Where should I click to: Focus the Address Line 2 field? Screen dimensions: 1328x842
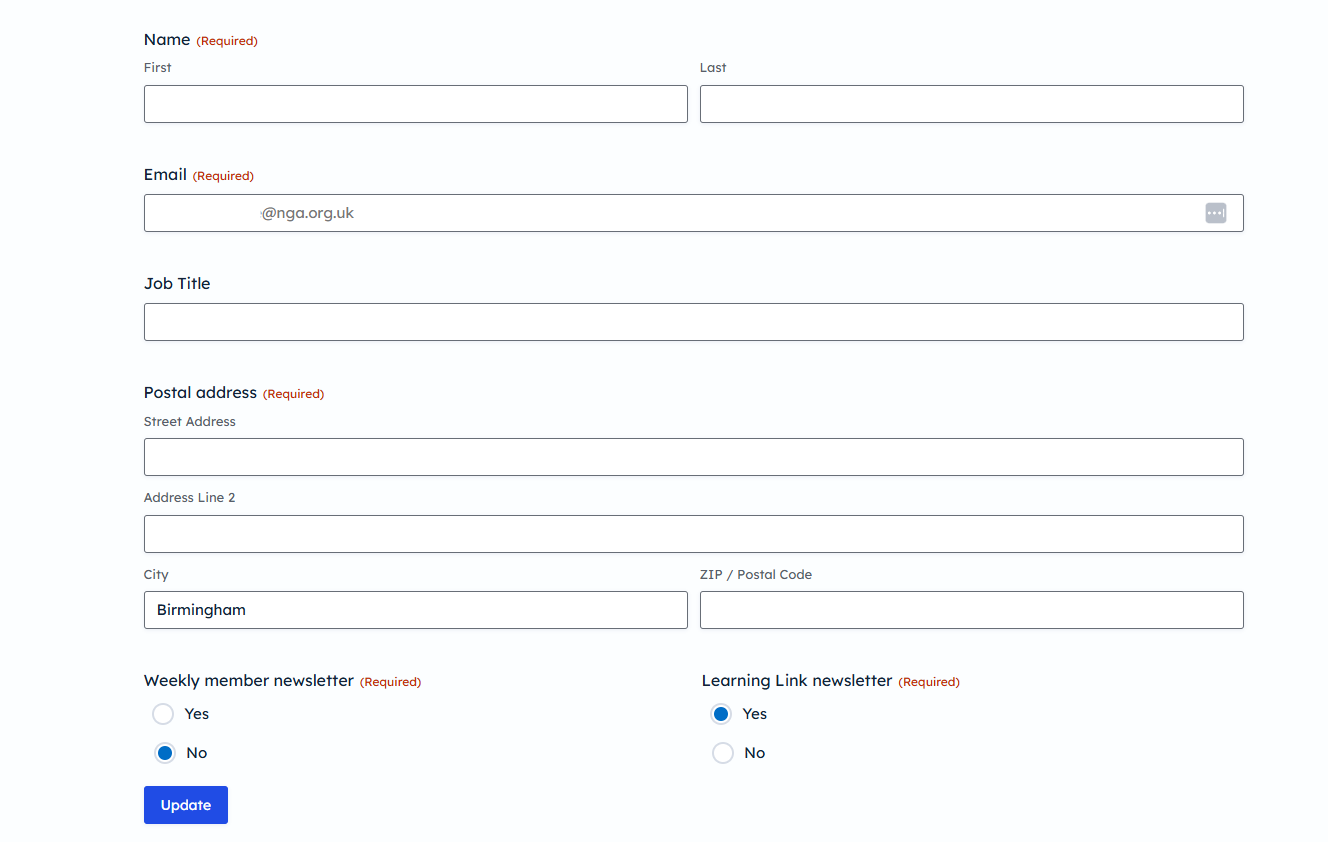[x=693, y=534]
